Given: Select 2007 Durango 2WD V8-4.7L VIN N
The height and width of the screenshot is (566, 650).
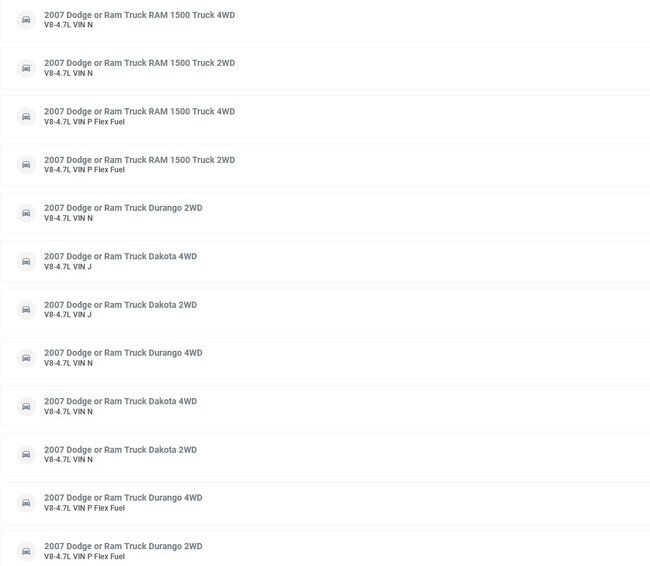Looking at the screenshot, I should [x=325, y=213].
